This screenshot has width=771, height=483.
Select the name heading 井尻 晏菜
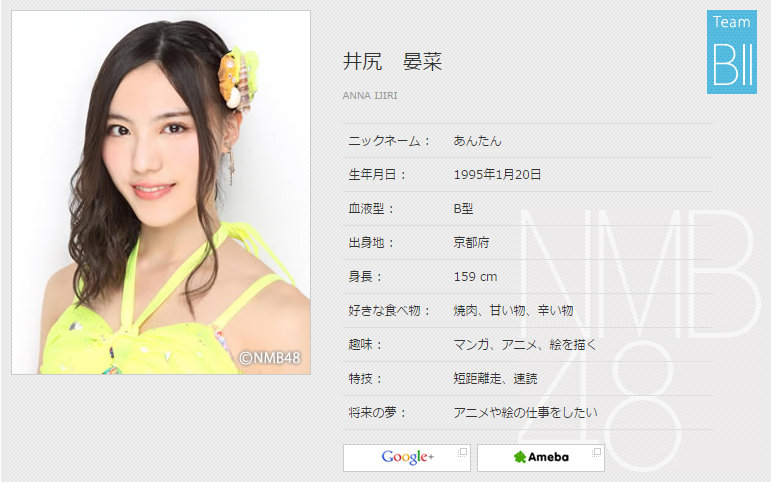(392, 61)
